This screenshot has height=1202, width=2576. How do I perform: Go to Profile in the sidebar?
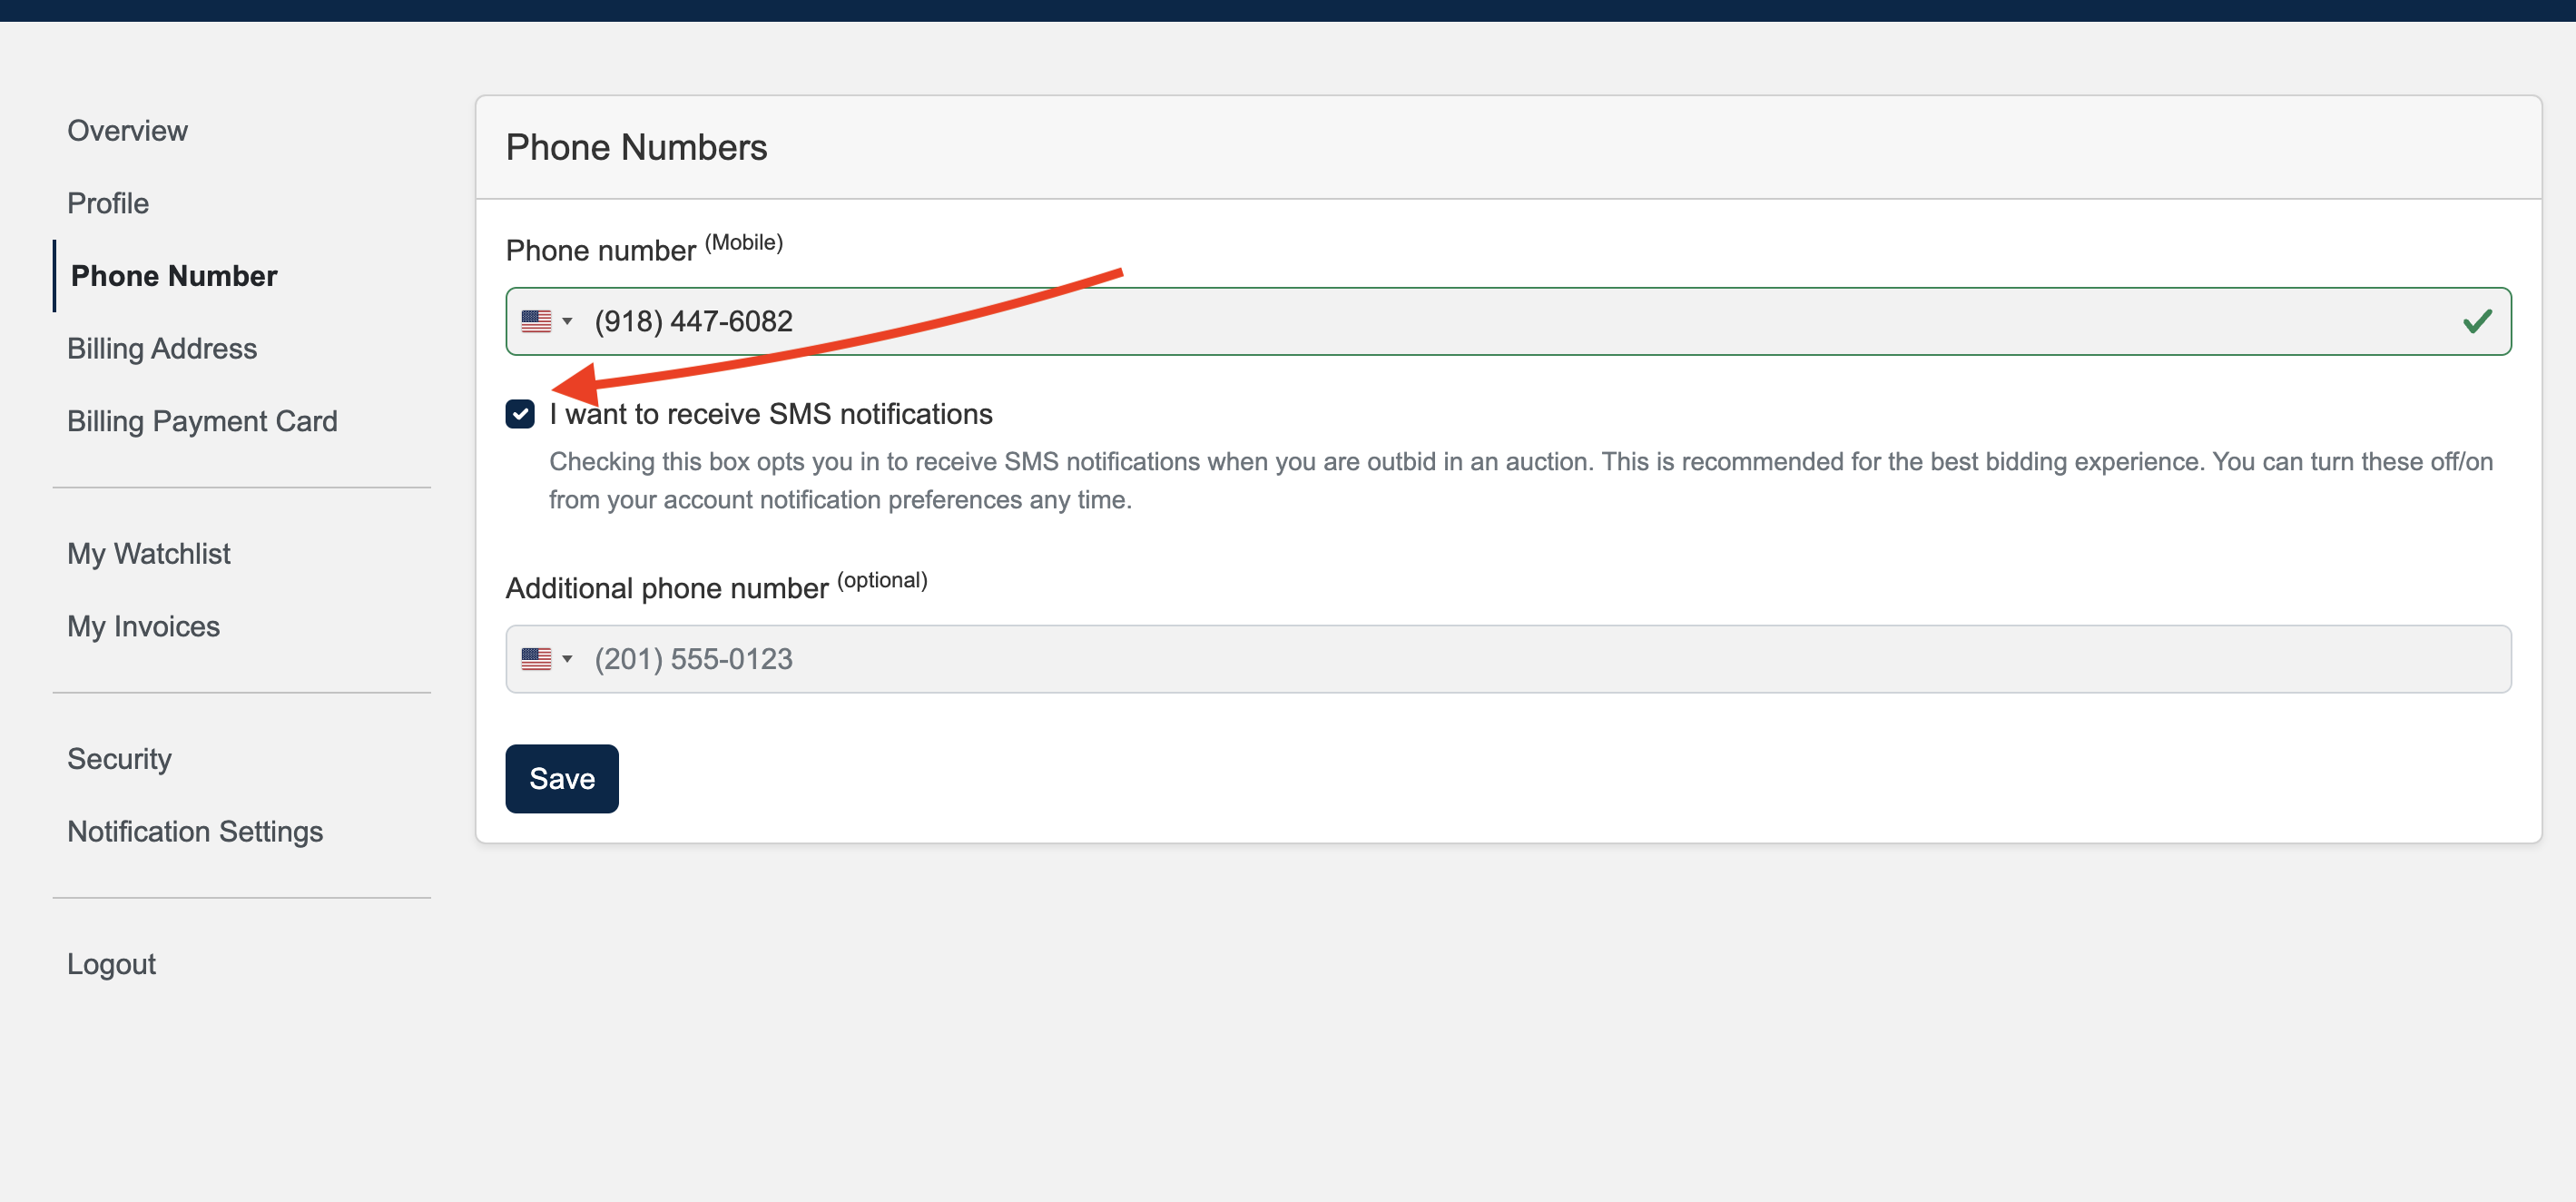[x=108, y=203]
